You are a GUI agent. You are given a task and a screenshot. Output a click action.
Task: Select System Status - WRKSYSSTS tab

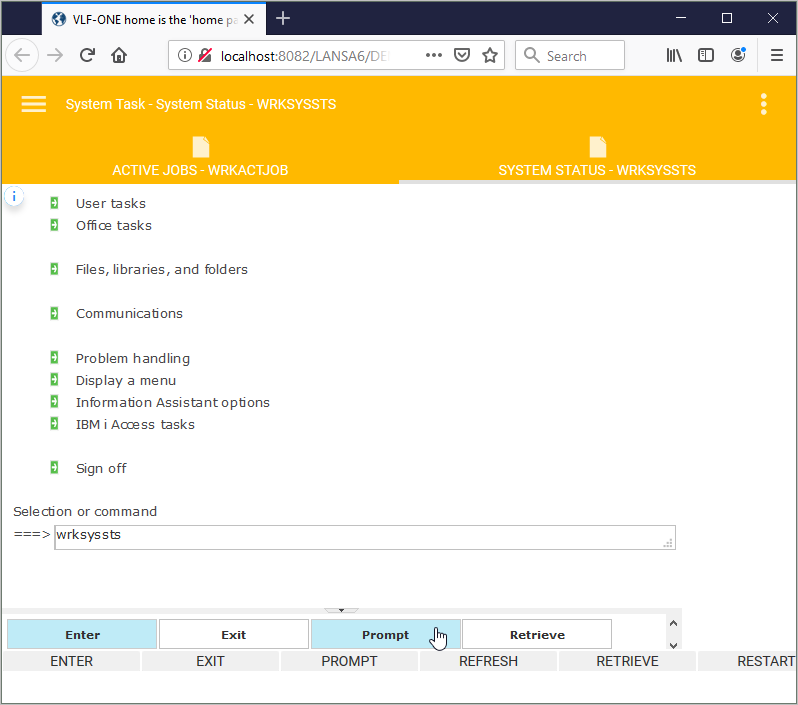point(597,158)
